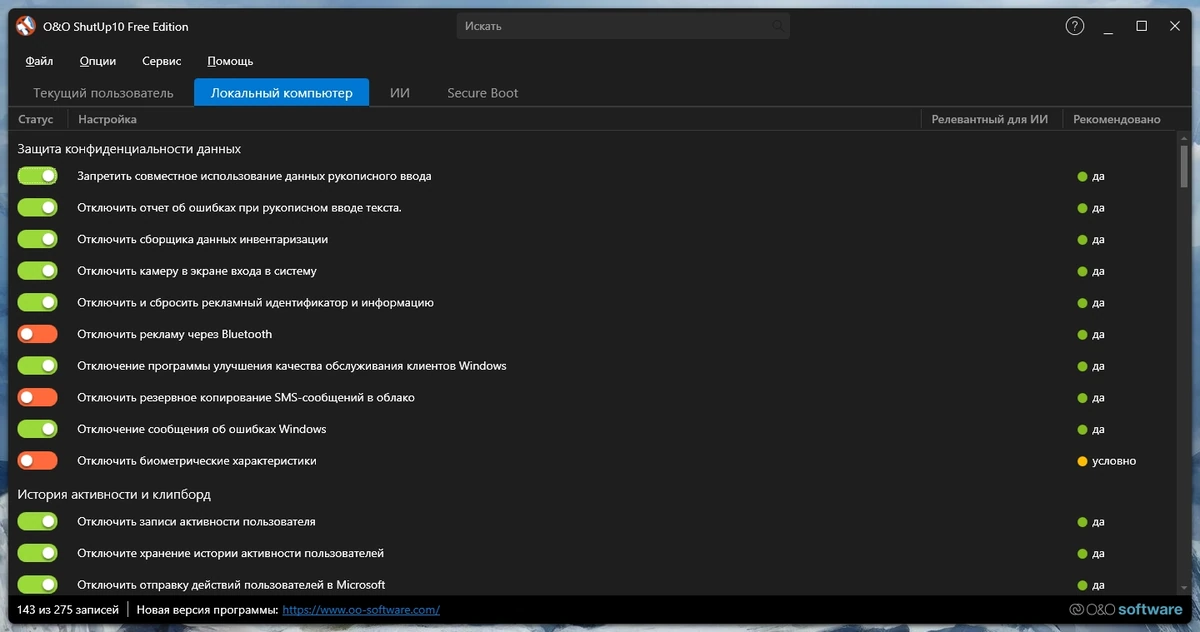
Task: Sort by 'Релевантный для ИИ' column header
Action: point(990,120)
